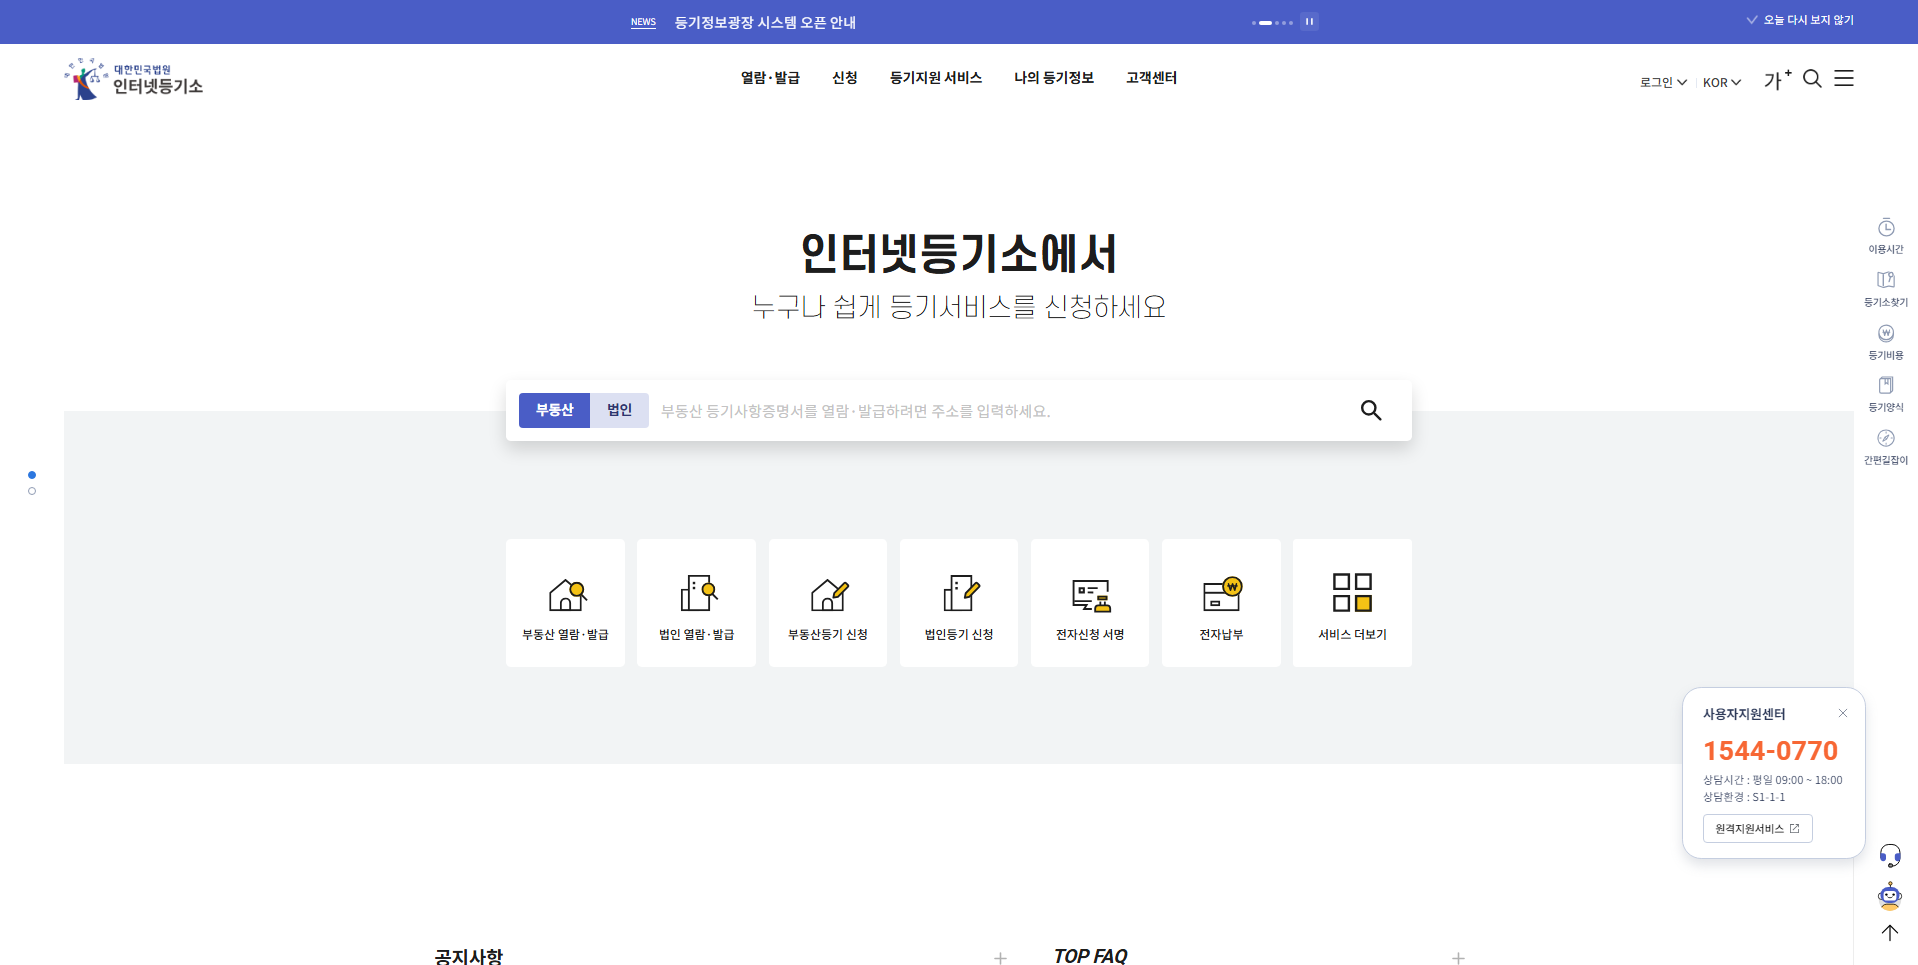This screenshot has height=965, width=1918.
Task: Open the chatbot assistant icon
Action: pos(1889,896)
